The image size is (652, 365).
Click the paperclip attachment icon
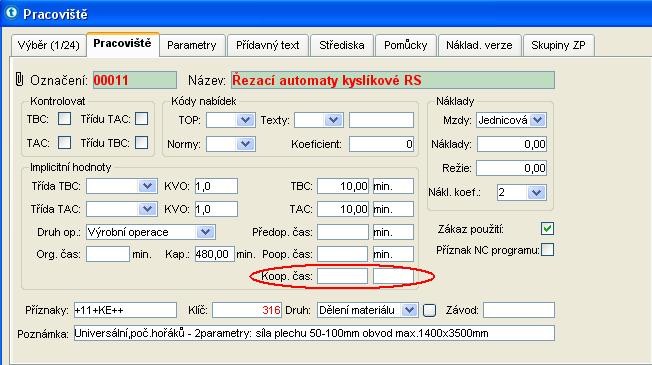click(x=19, y=79)
